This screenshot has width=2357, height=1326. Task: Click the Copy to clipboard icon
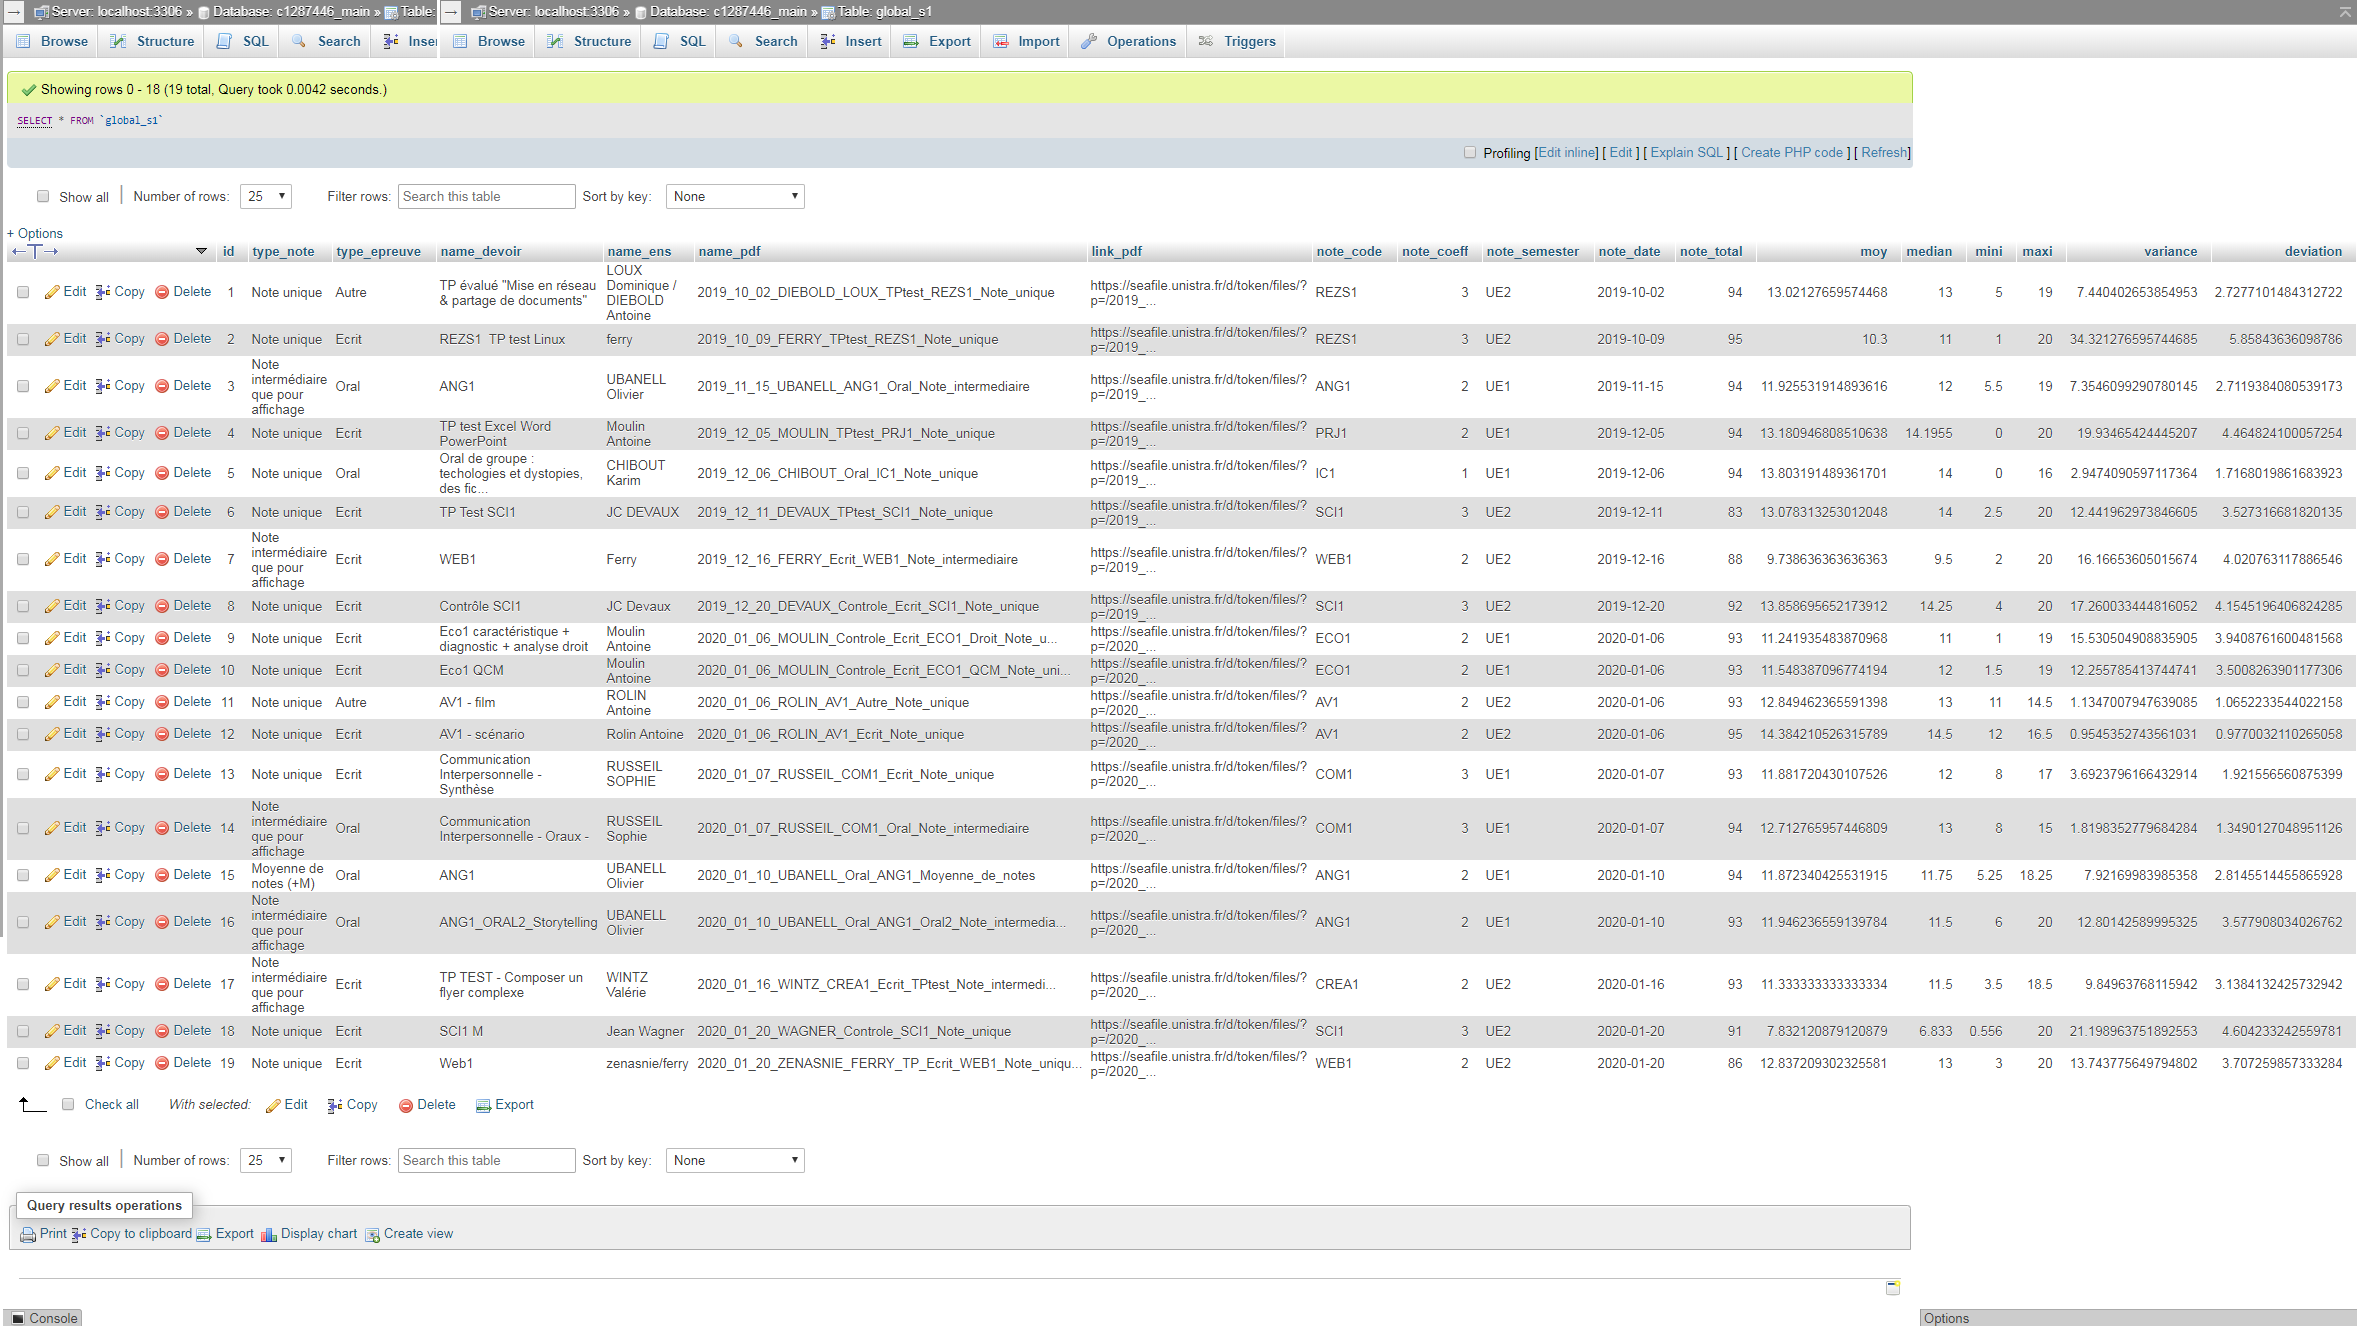79,1235
